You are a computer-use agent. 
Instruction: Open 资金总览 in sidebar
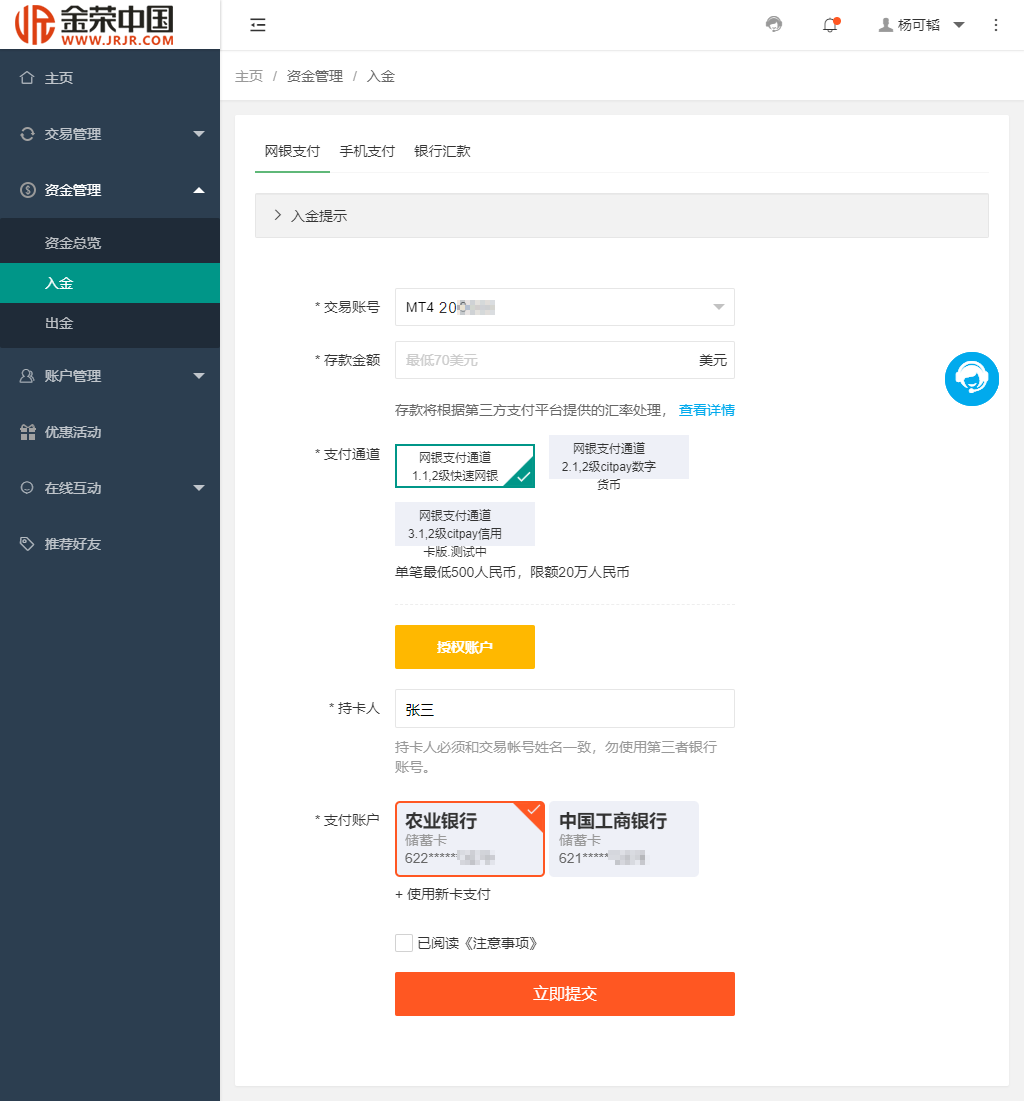[x=110, y=243]
